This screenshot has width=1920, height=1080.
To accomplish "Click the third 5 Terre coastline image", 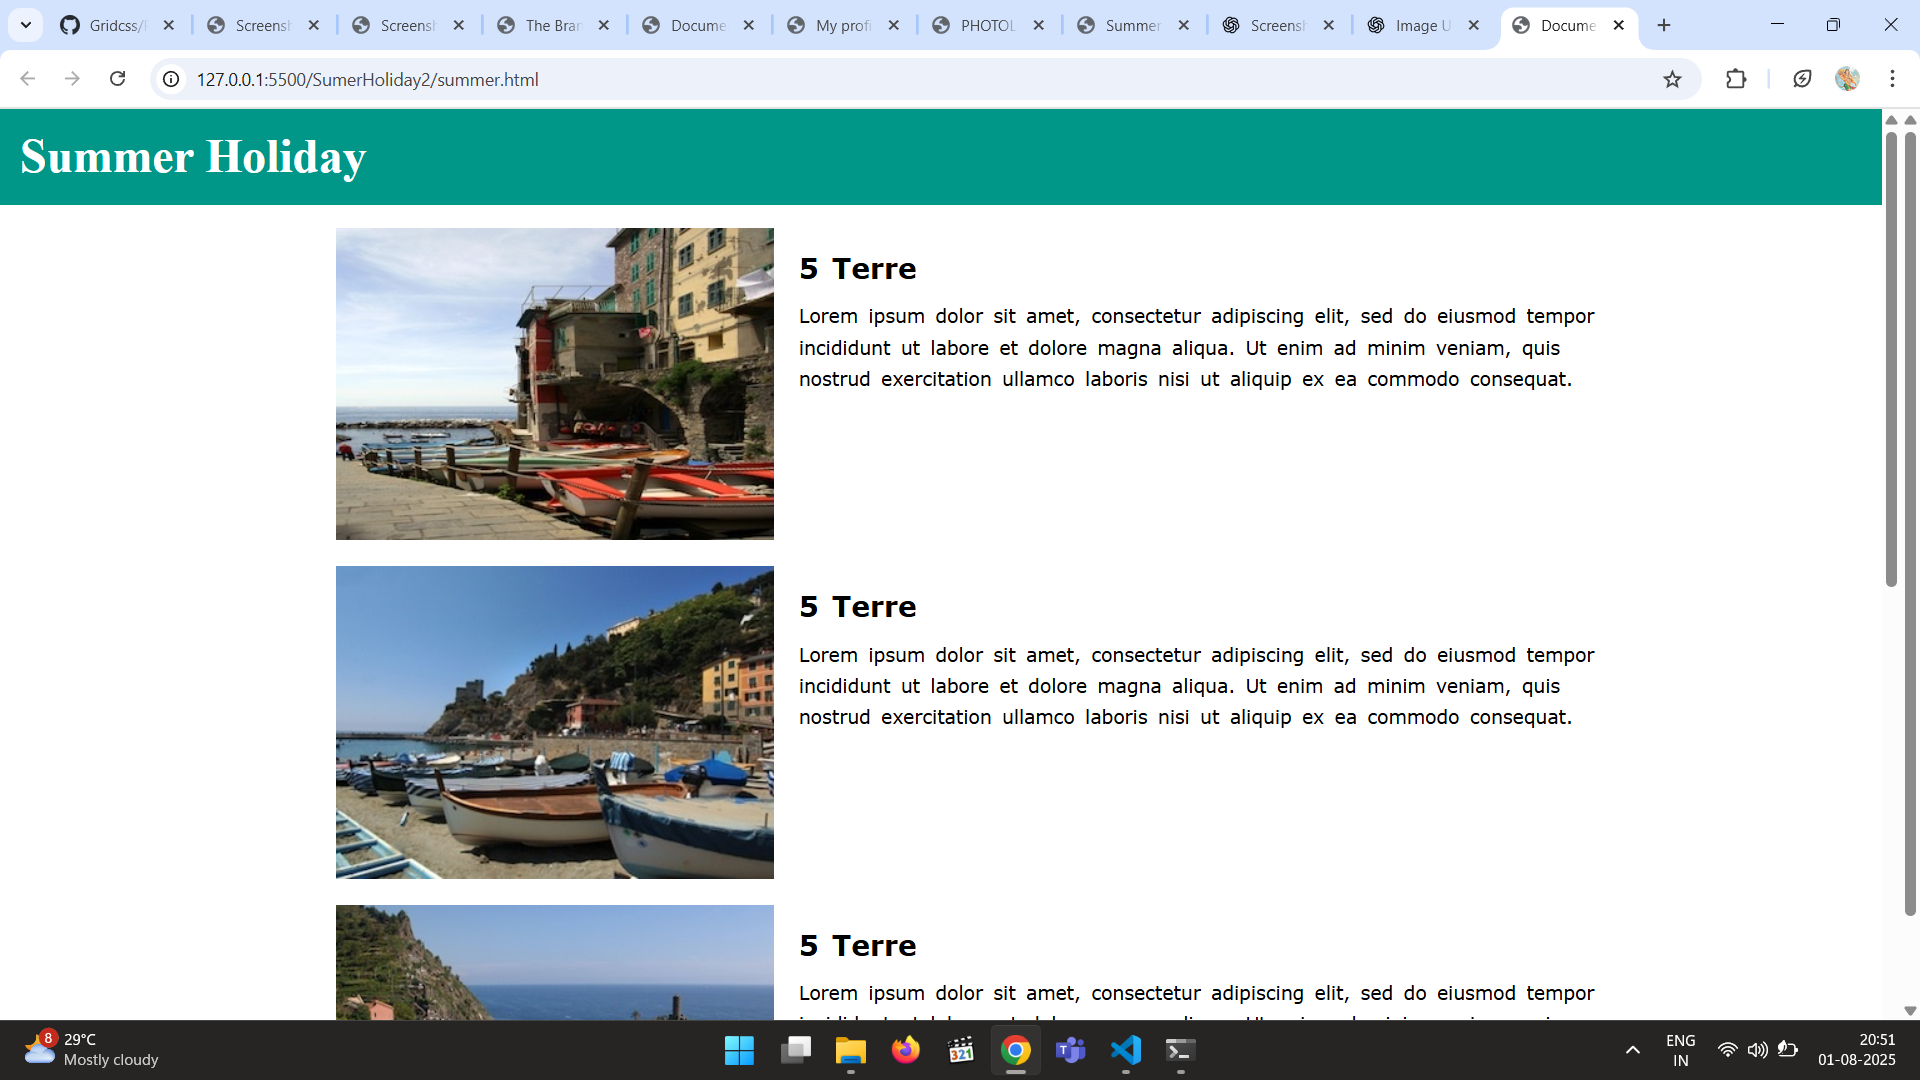I will tap(555, 962).
